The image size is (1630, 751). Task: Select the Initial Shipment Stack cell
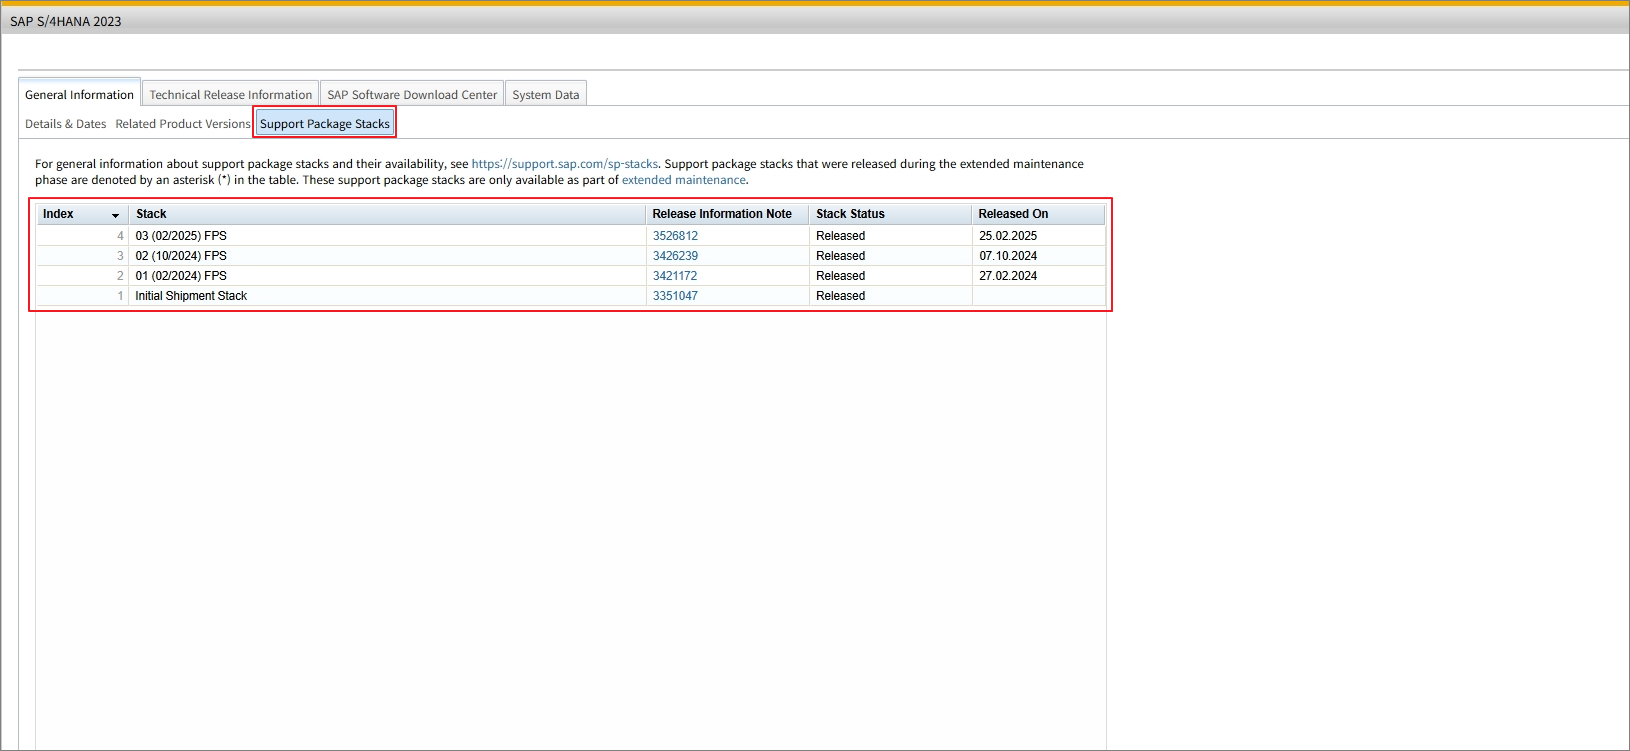(387, 296)
